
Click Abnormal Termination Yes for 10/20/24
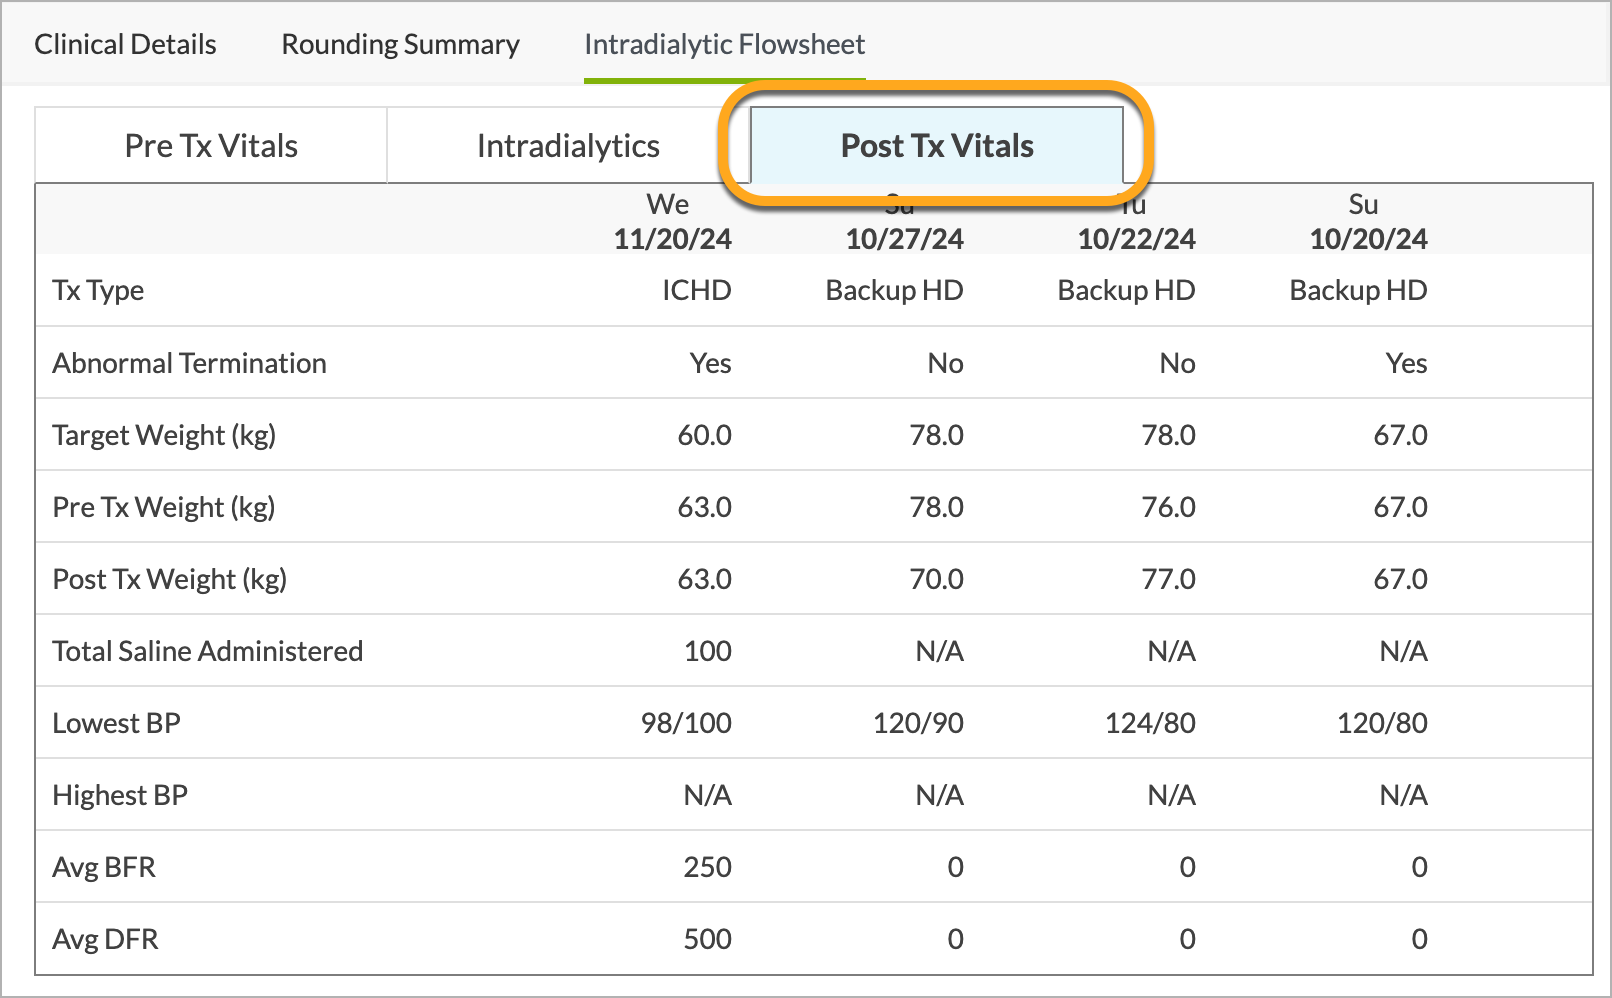(1406, 363)
